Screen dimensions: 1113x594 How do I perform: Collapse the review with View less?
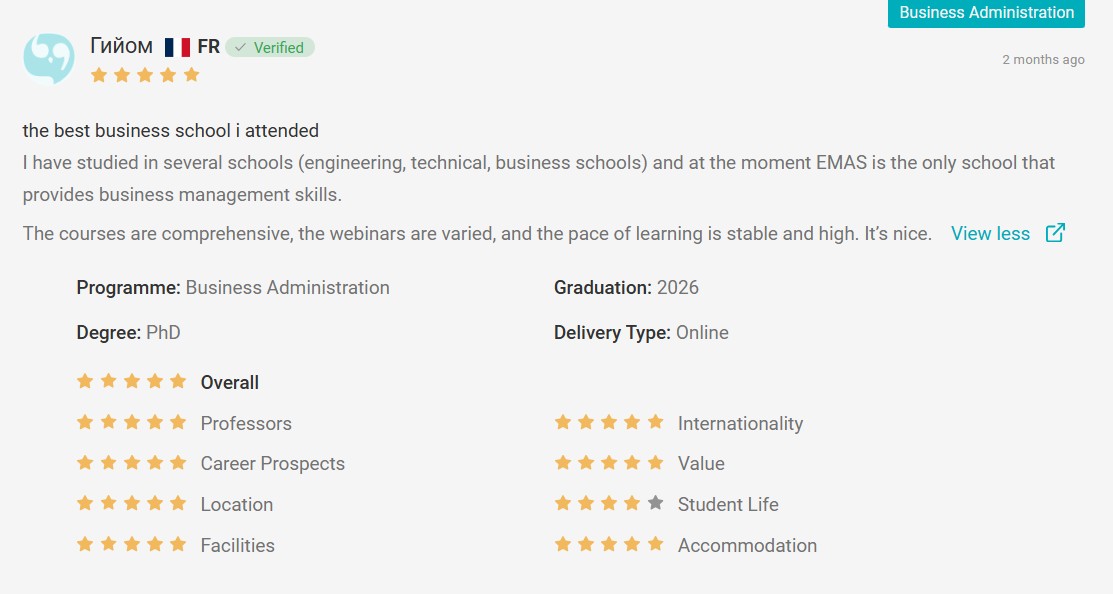(x=990, y=233)
